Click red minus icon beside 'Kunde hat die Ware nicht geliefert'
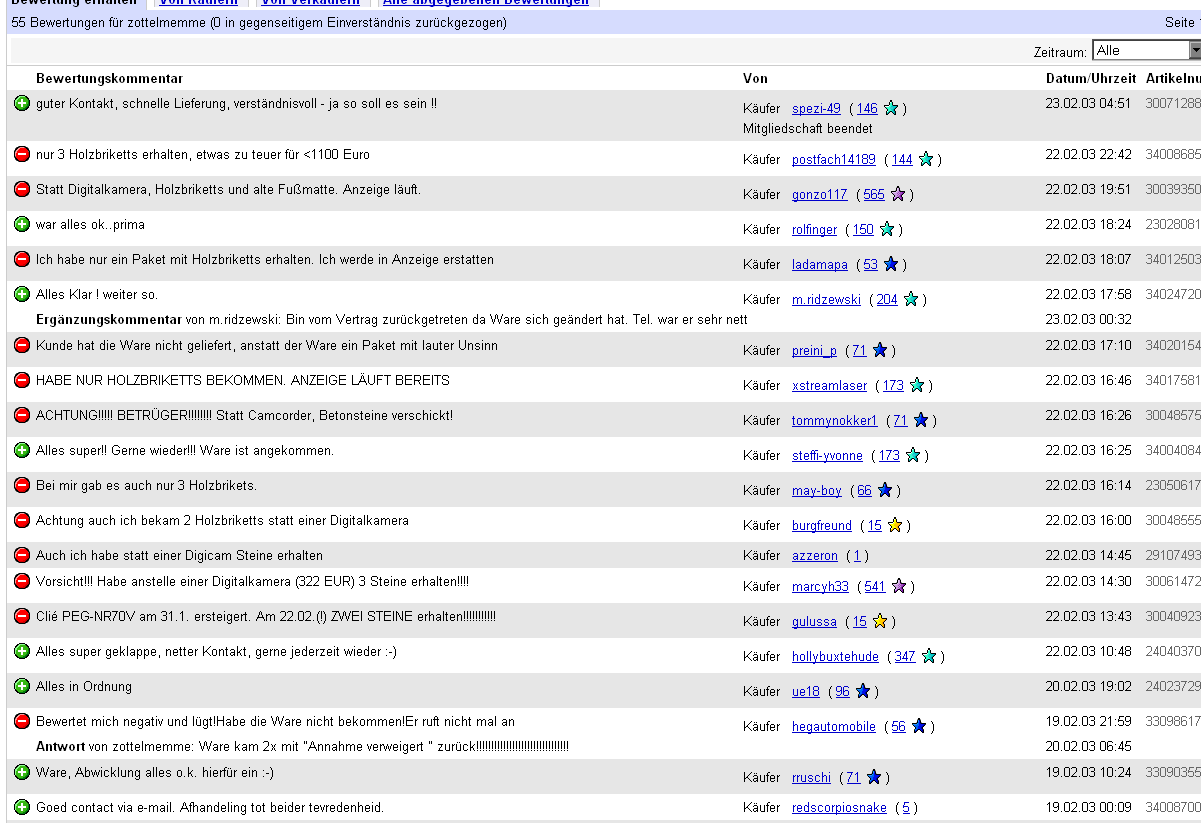The width and height of the screenshot is (1201, 823). point(22,345)
